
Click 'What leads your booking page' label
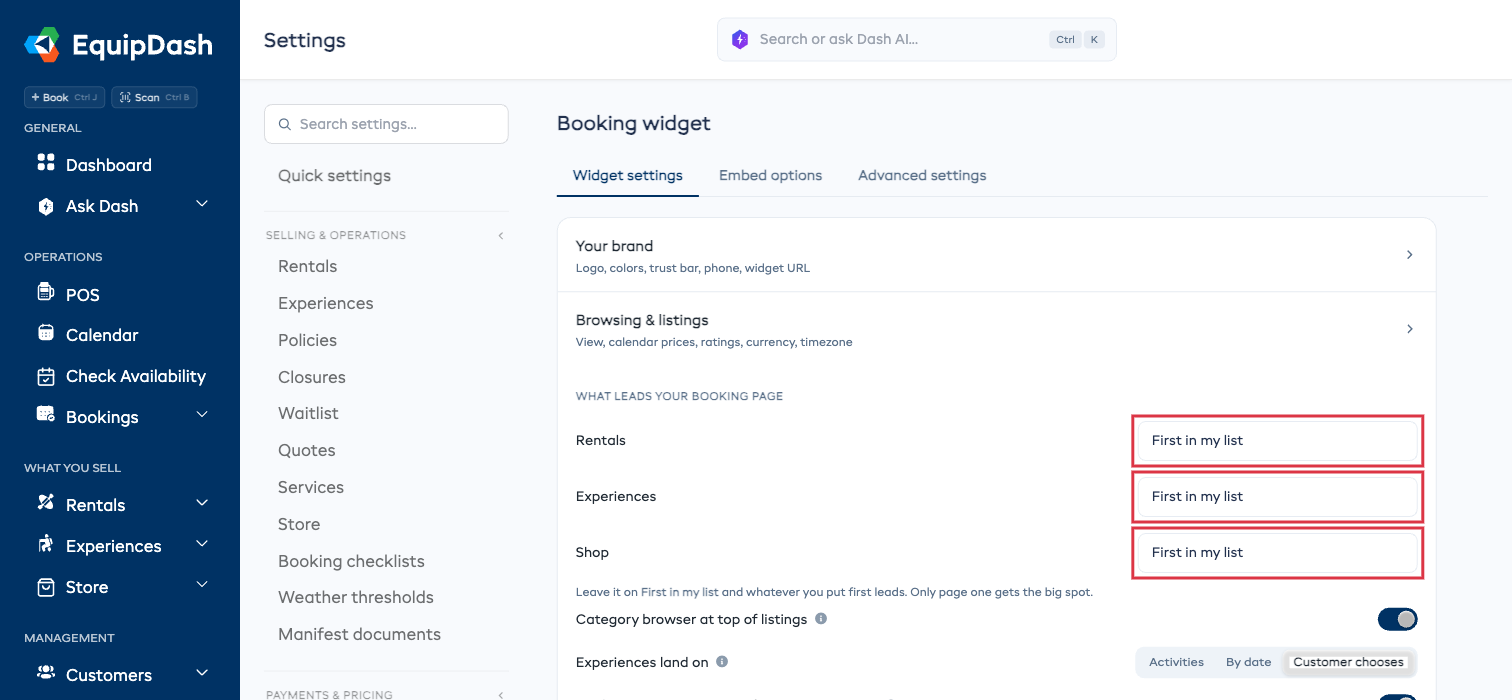point(679,396)
